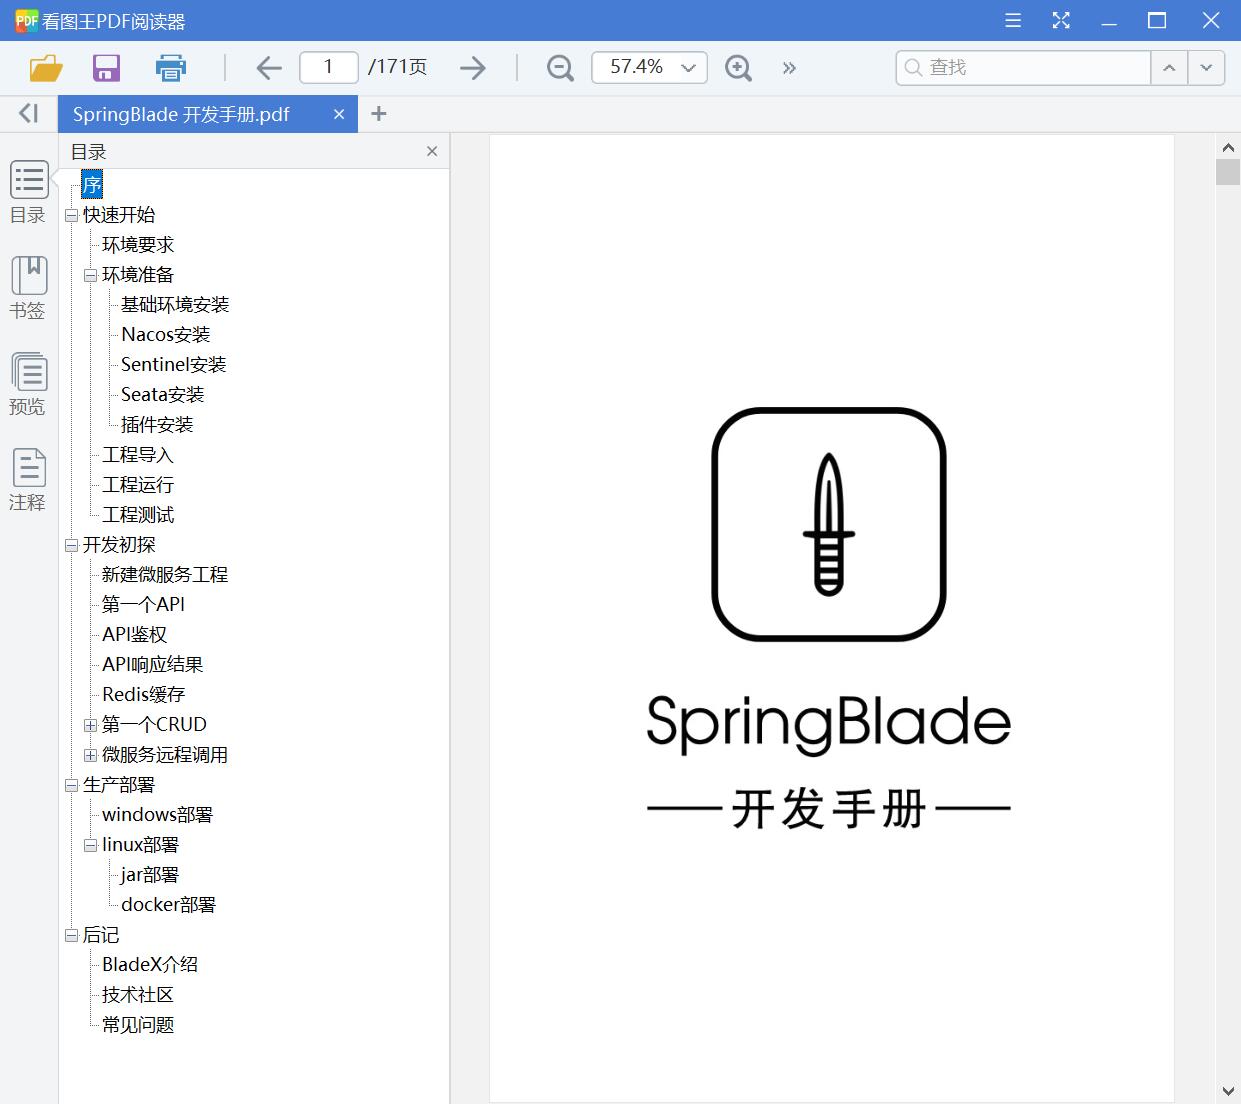Jump to BladeX介绍 section
Image resolution: width=1241 pixels, height=1104 pixels.
(x=150, y=965)
